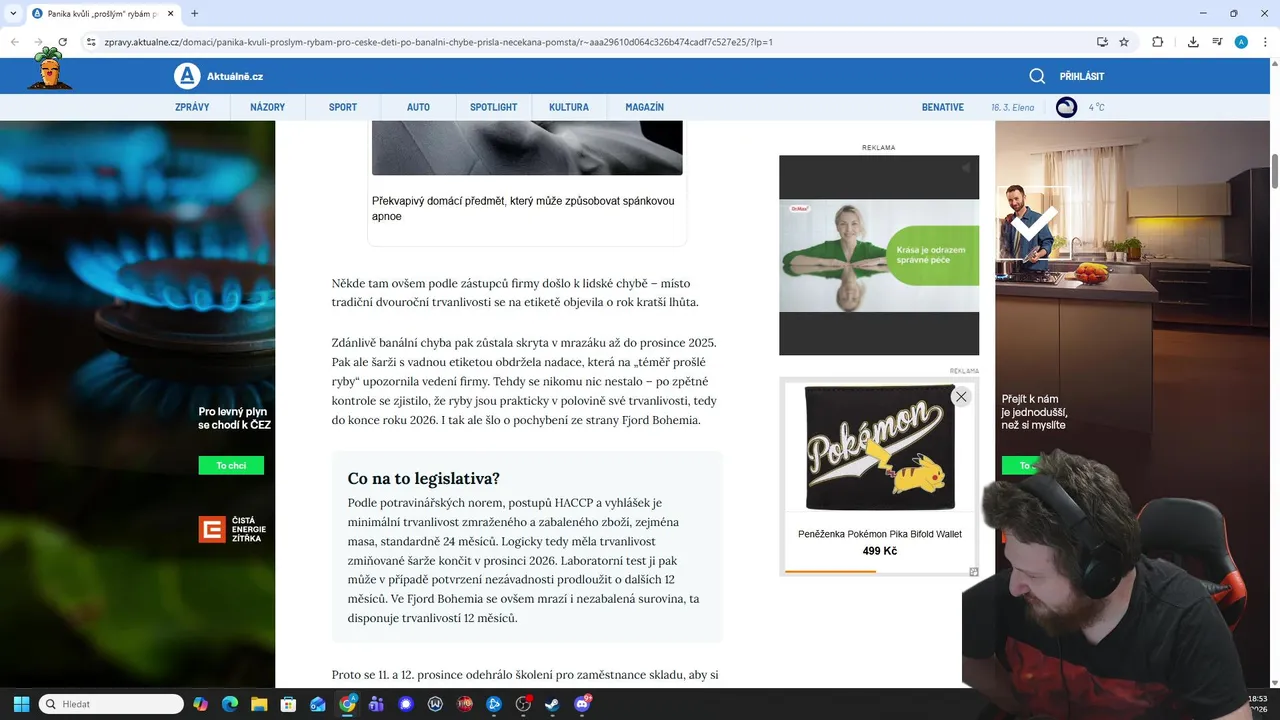
Task: Reload the current page
Action: [62, 42]
